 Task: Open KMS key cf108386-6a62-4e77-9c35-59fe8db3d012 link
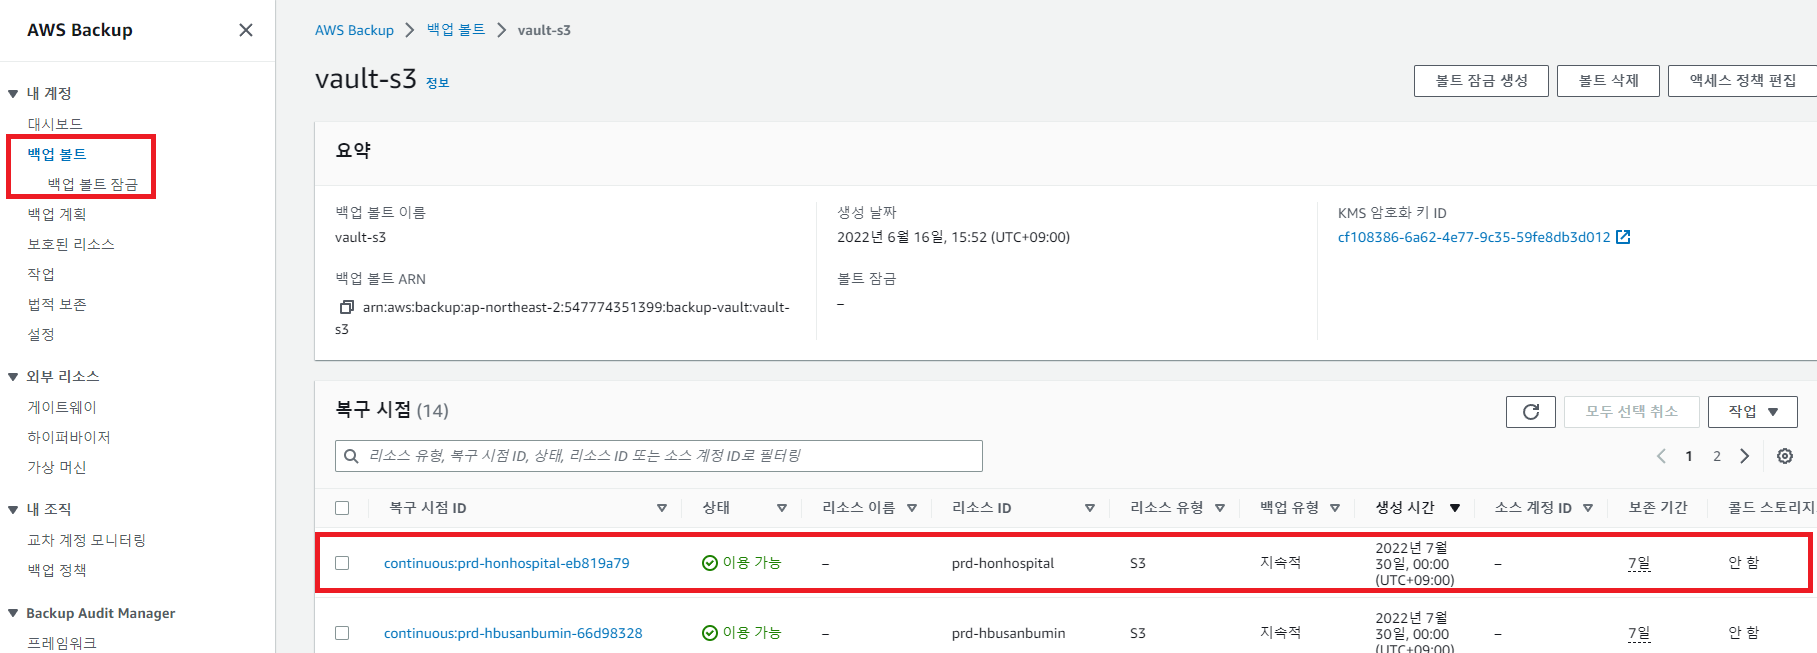tap(1474, 237)
